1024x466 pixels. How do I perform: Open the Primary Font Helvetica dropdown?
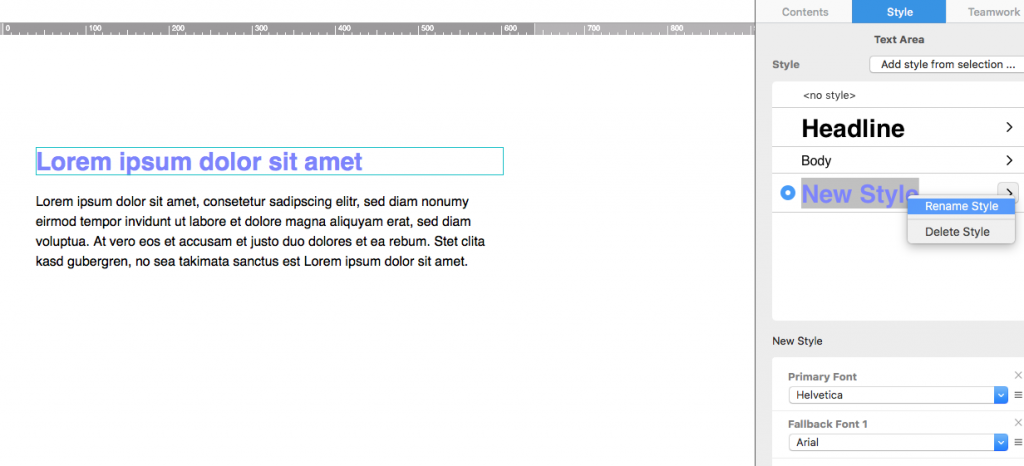[x=899, y=395]
